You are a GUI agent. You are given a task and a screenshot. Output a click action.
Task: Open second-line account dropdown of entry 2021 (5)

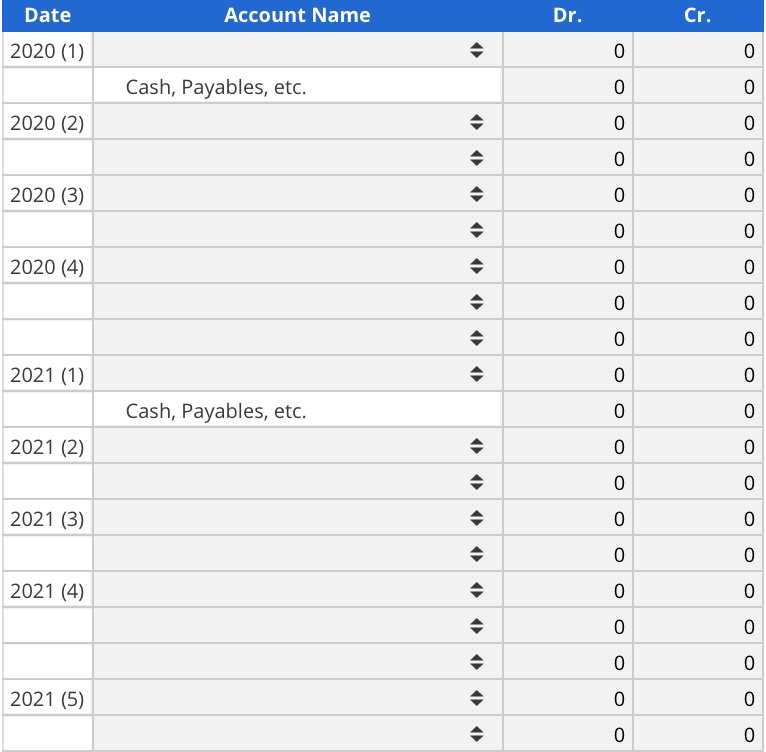[298, 734]
